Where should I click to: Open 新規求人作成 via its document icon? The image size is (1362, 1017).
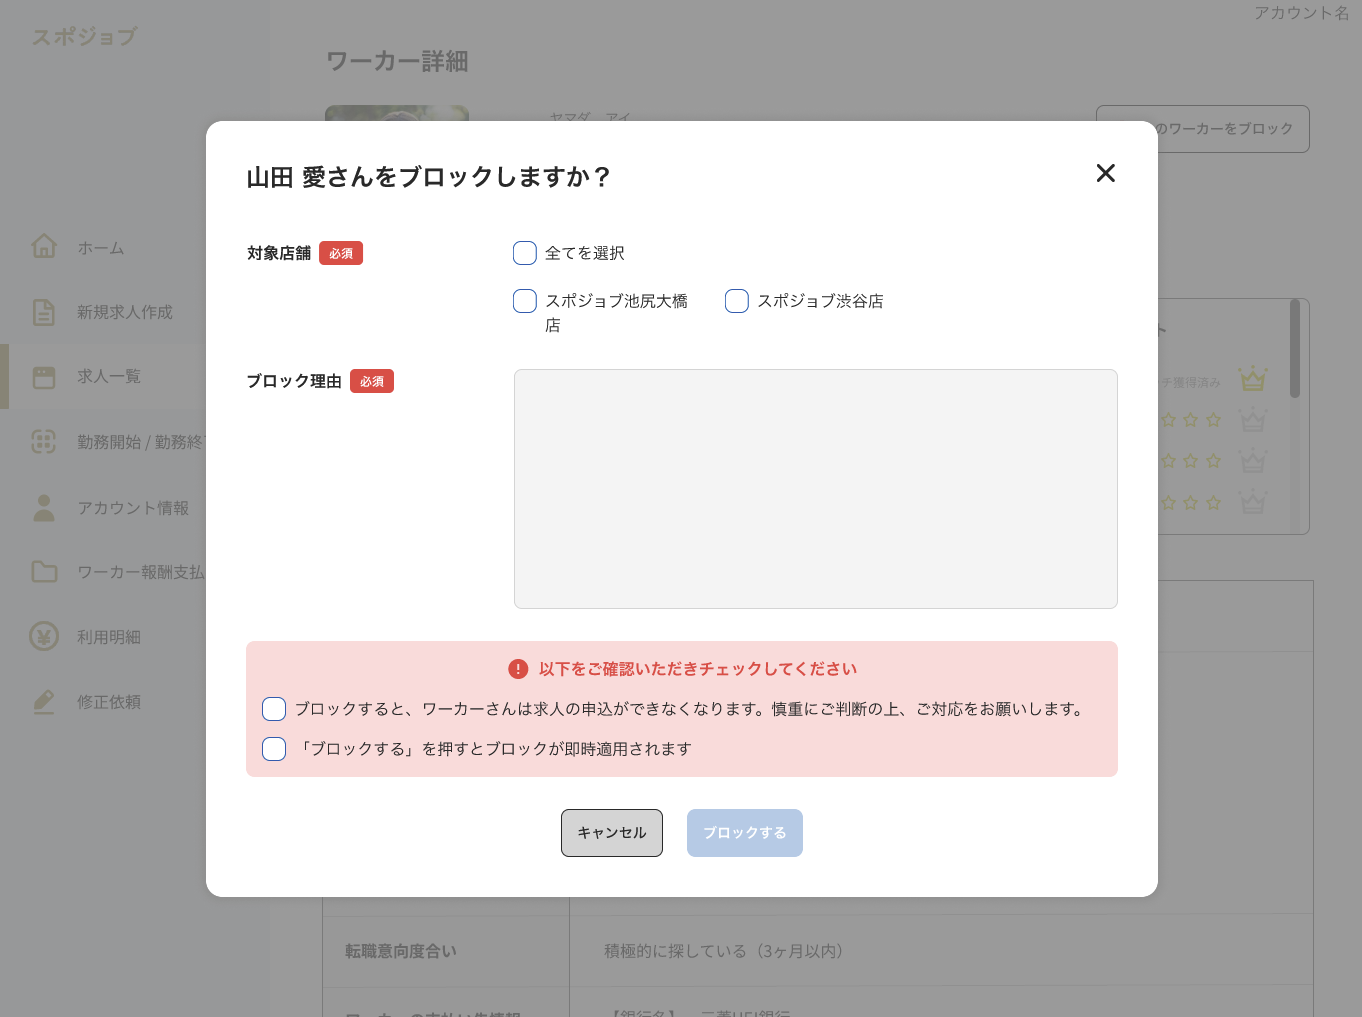pyautogui.click(x=44, y=312)
